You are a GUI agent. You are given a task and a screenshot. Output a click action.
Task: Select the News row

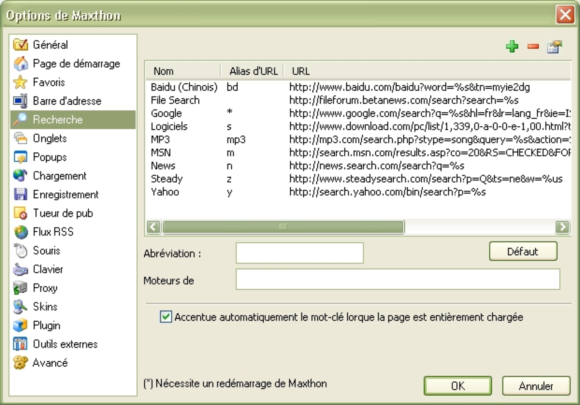tap(358, 166)
